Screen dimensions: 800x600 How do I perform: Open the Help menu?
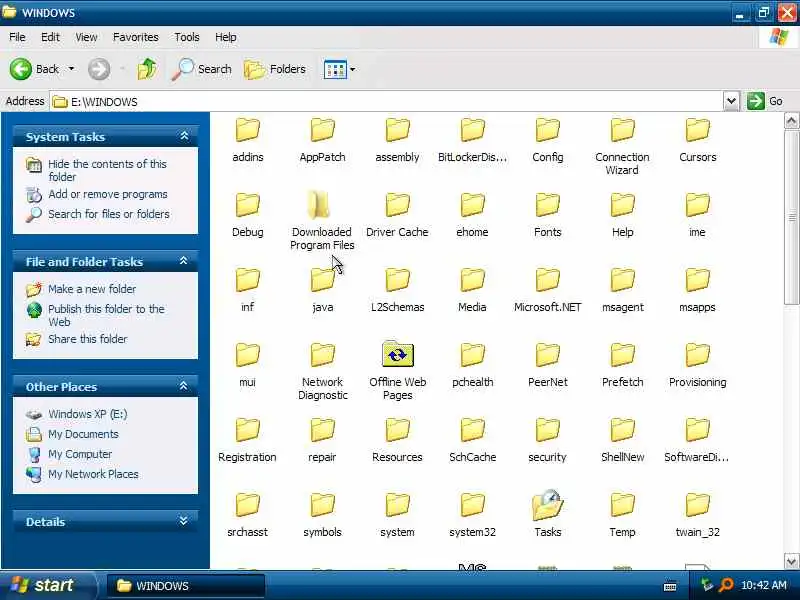[x=226, y=37]
